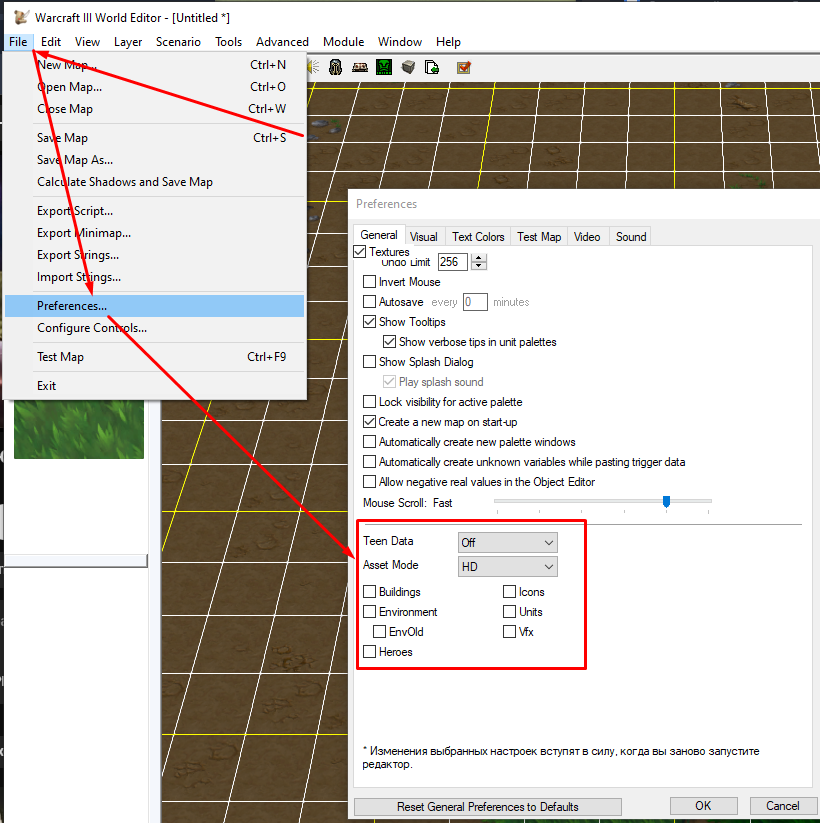Tick the Environment asset checkbox
820x823 pixels.
370,612
